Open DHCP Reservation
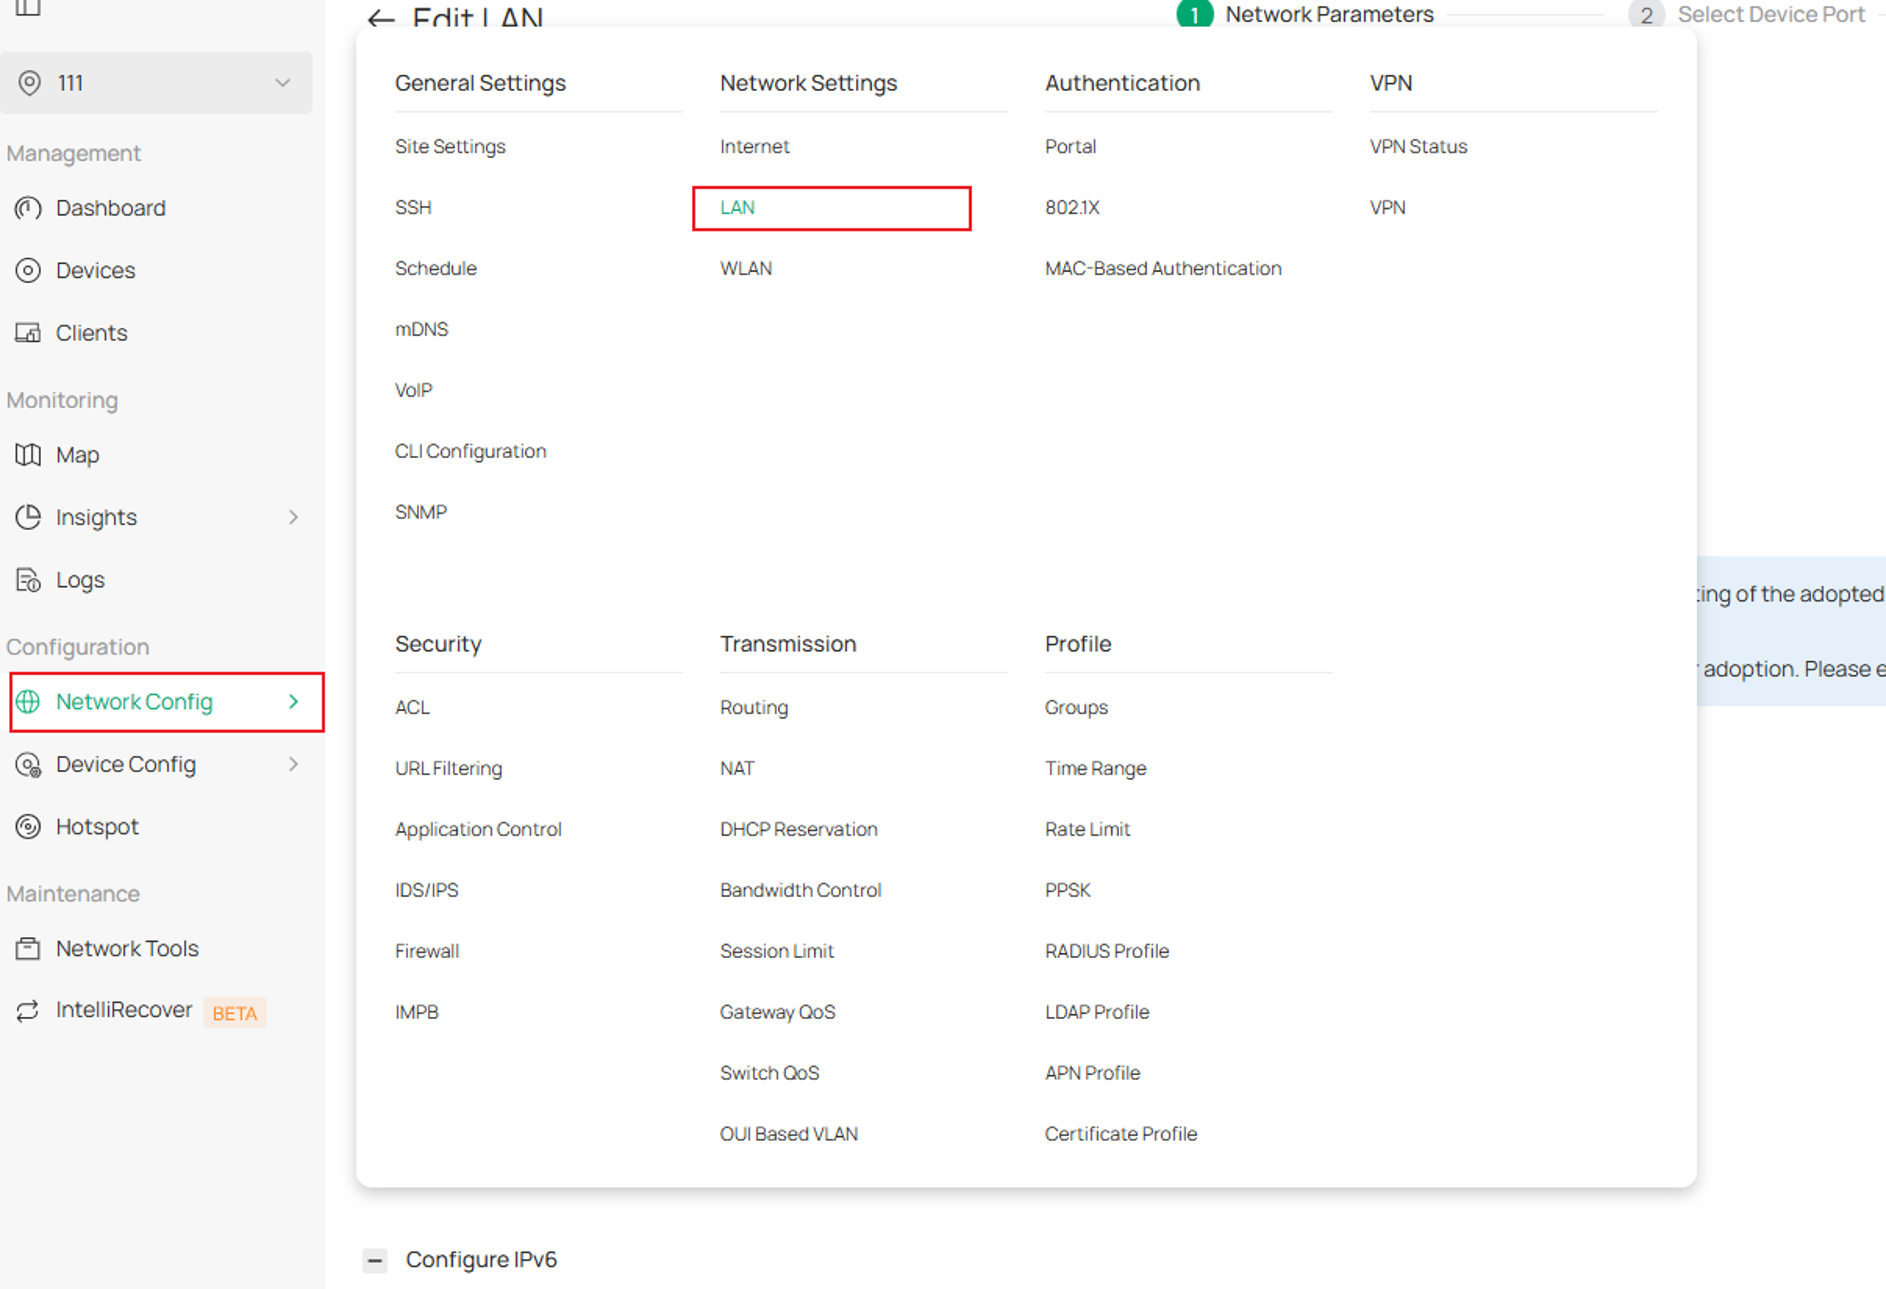 (798, 829)
